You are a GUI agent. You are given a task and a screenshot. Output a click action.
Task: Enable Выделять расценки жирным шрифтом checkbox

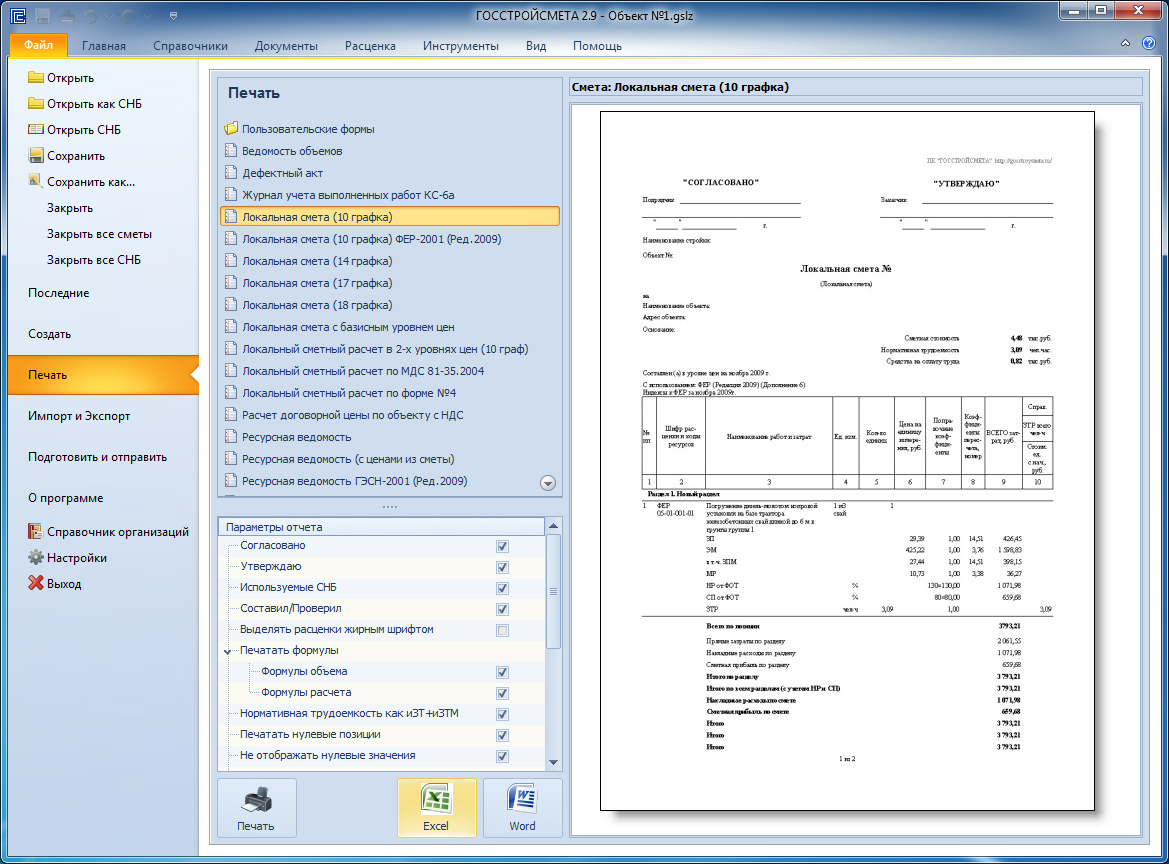(x=502, y=630)
